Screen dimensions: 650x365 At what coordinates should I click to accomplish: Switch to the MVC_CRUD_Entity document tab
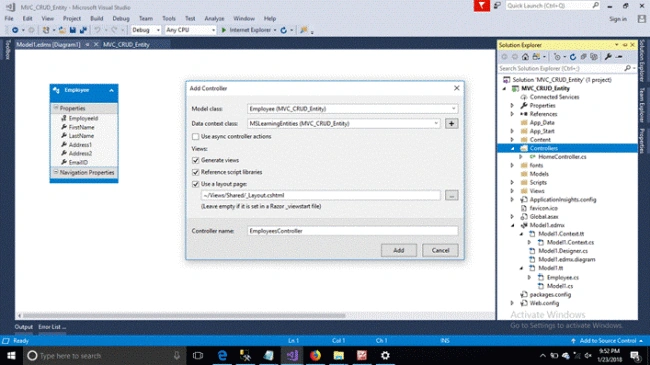click(126, 44)
